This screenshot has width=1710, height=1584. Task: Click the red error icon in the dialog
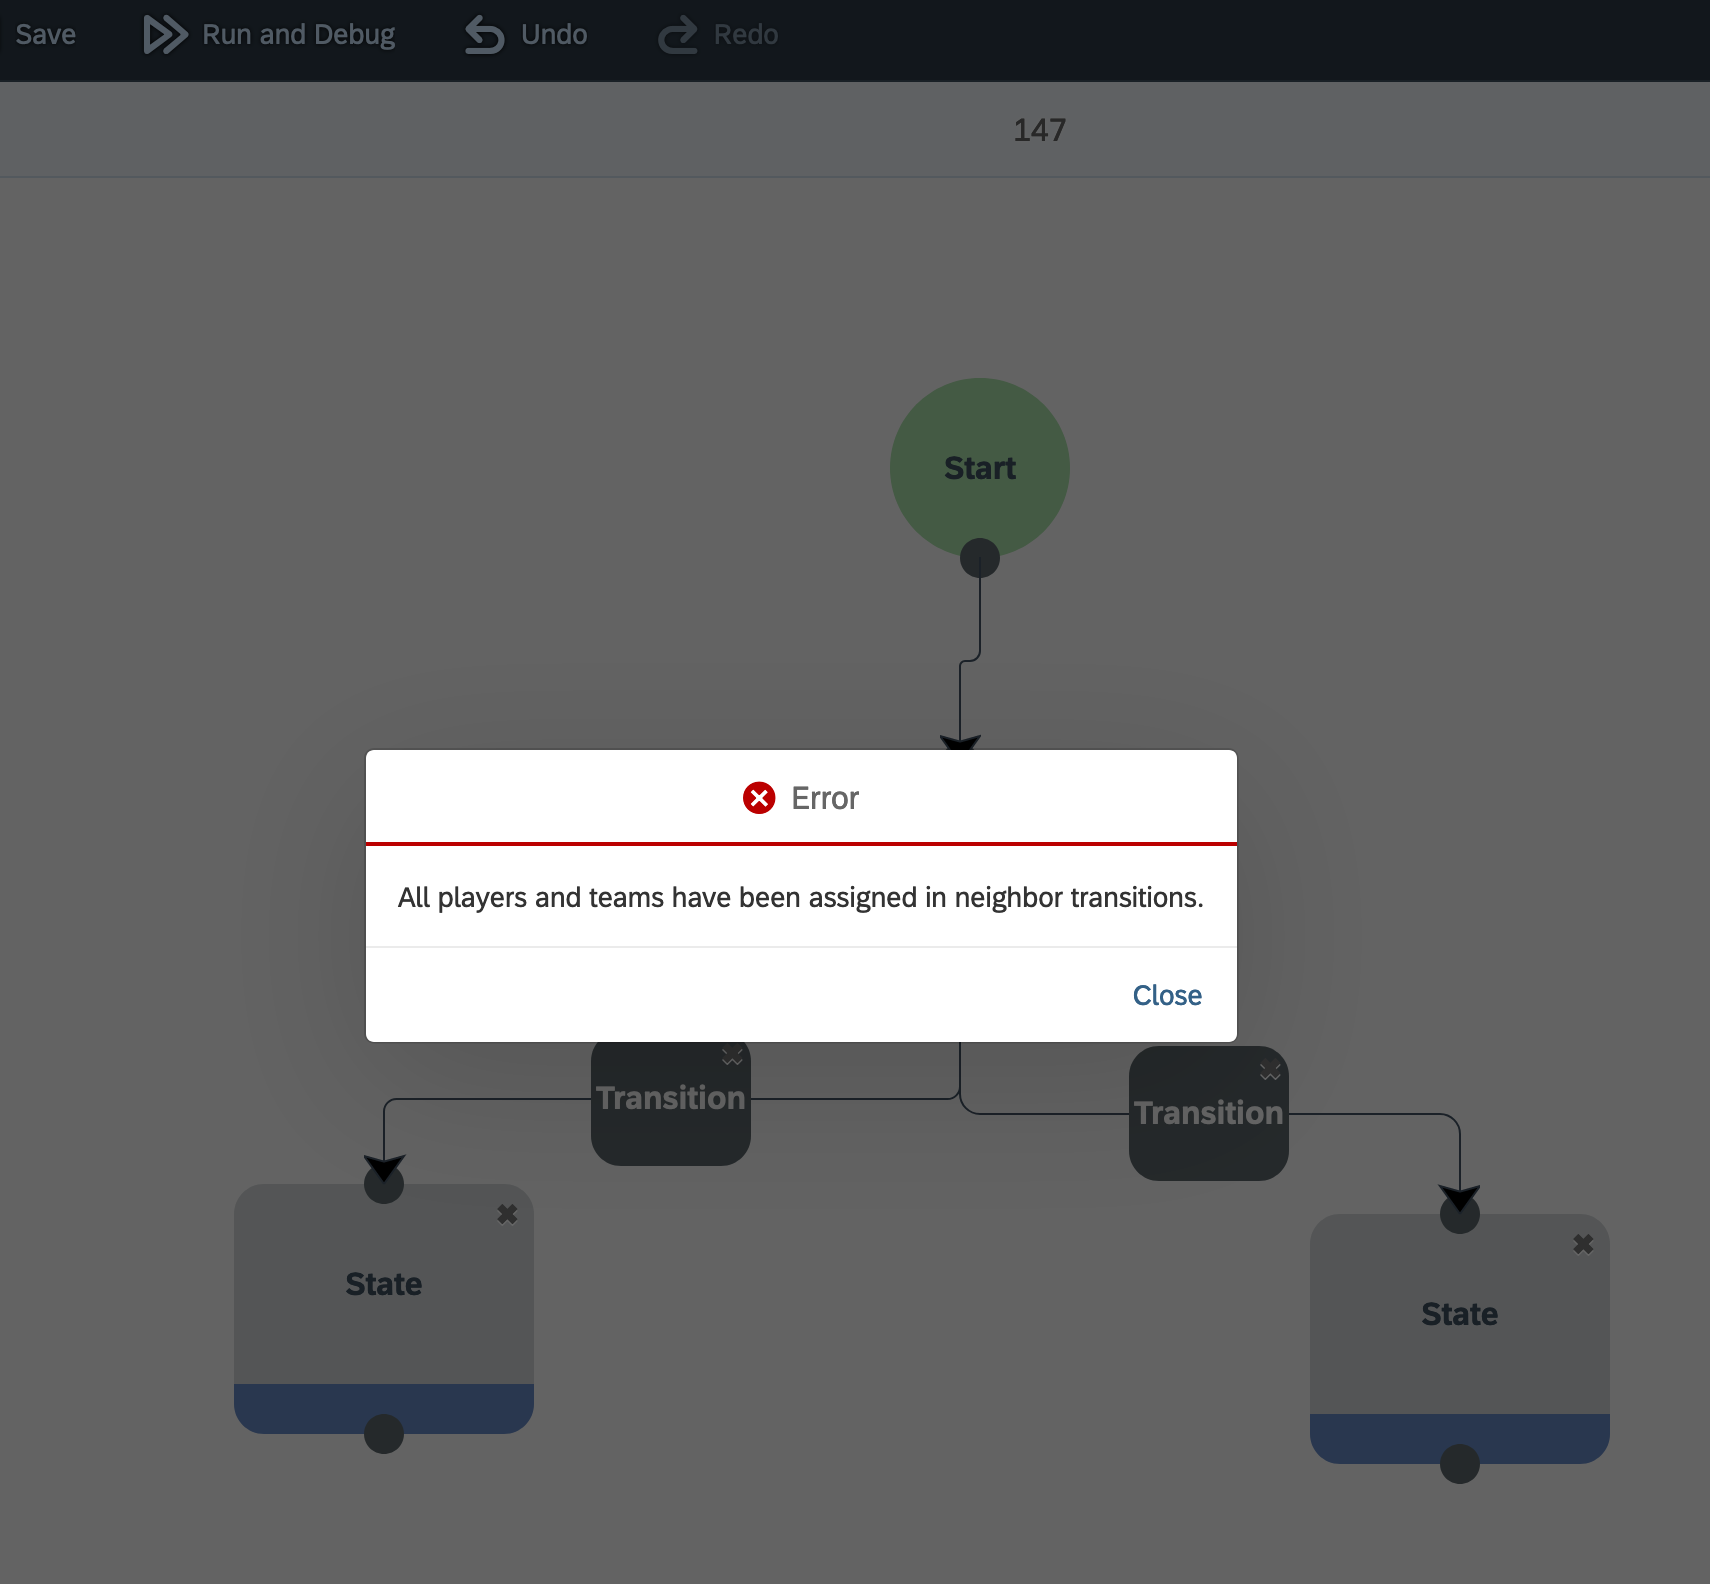[760, 797]
